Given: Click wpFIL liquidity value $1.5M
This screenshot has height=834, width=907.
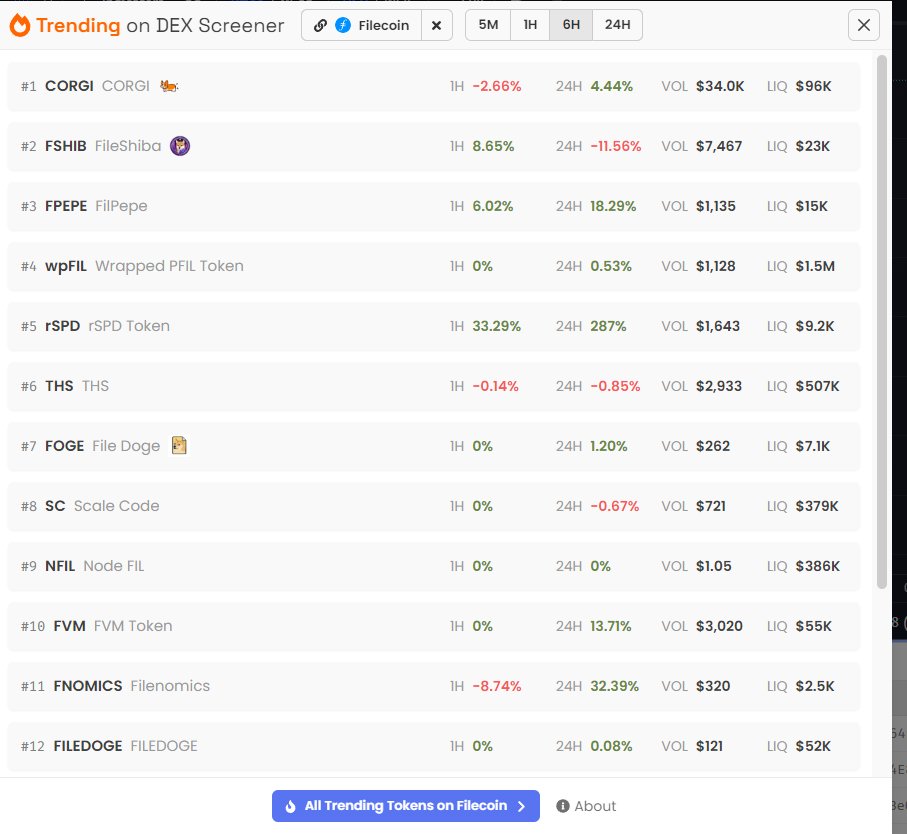Looking at the screenshot, I should [x=815, y=266].
